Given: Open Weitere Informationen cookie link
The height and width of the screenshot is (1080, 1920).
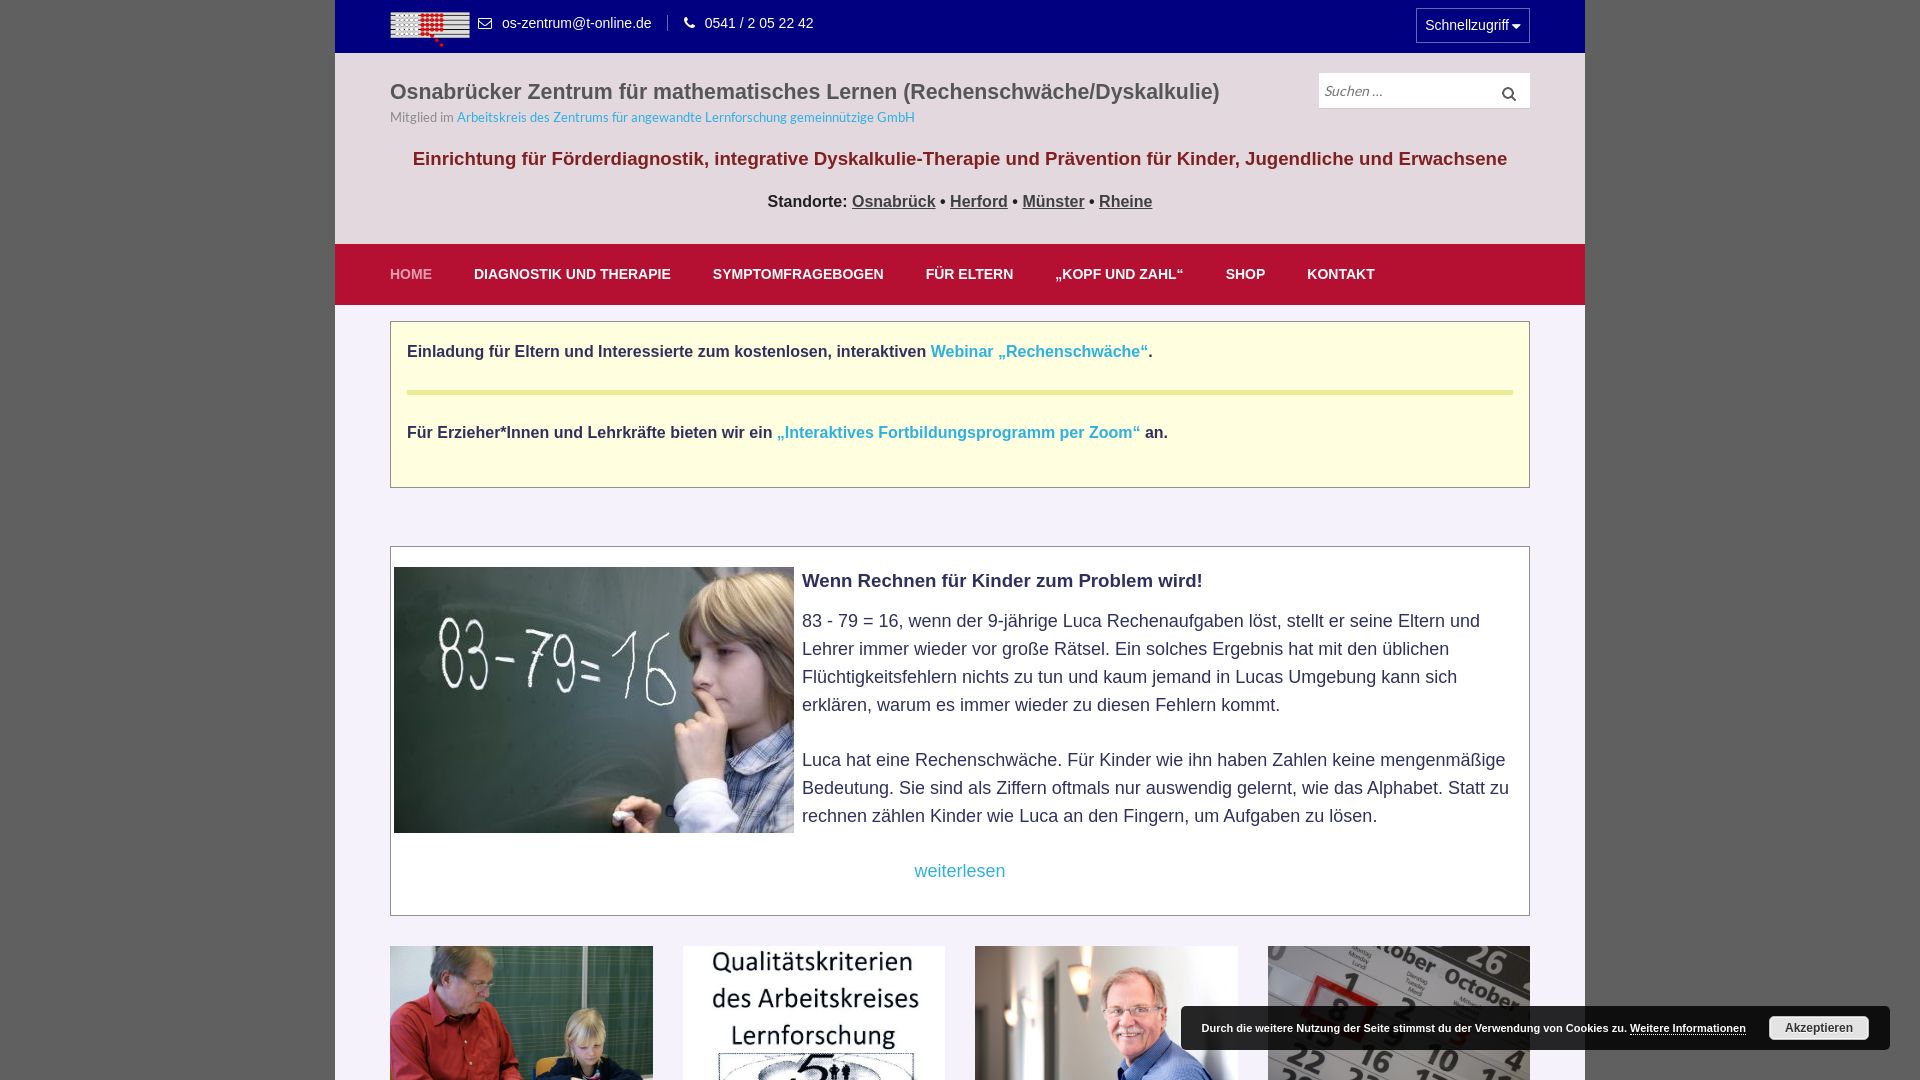Looking at the screenshot, I should pyautogui.click(x=1688, y=1029).
